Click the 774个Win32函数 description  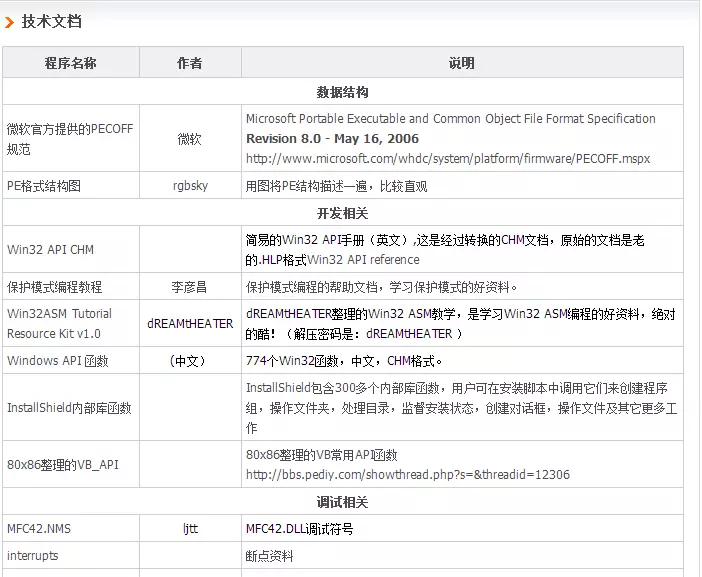click(x=344, y=361)
